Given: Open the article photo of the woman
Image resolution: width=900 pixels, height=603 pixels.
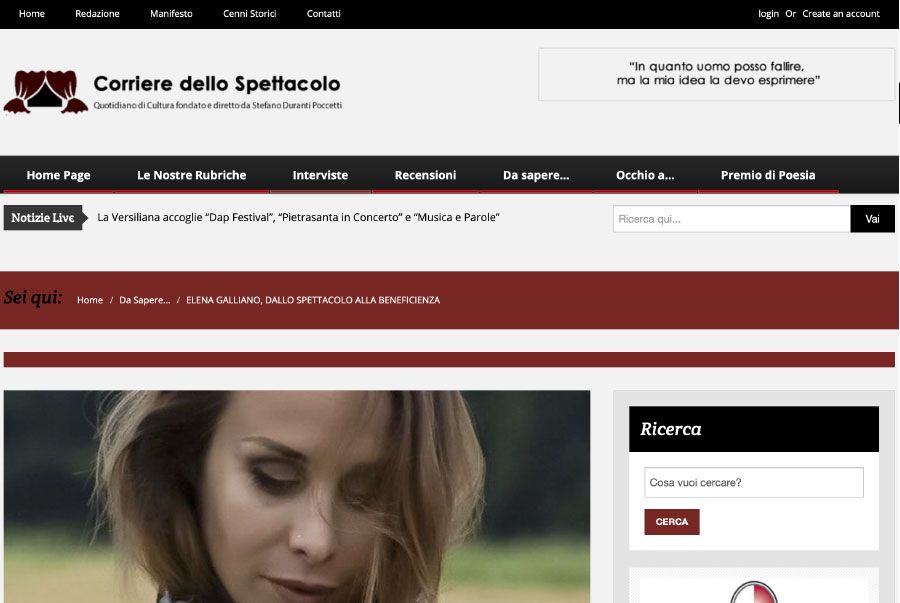Looking at the screenshot, I should 297,497.
